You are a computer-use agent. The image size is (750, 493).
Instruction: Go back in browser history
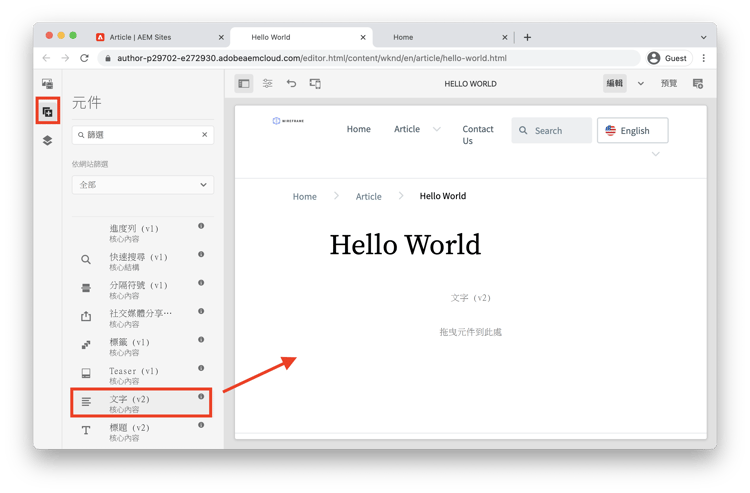pos(46,58)
